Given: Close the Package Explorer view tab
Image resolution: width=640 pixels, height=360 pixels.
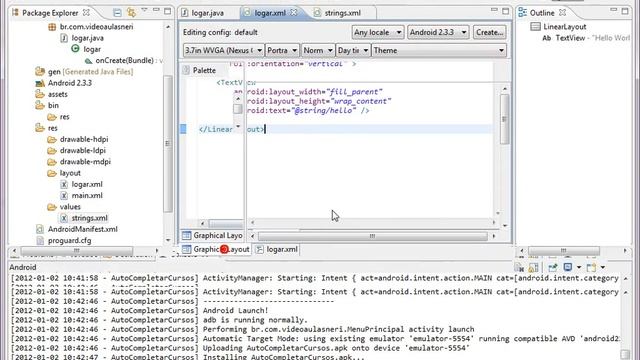Looking at the screenshot, I should point(86,13).
